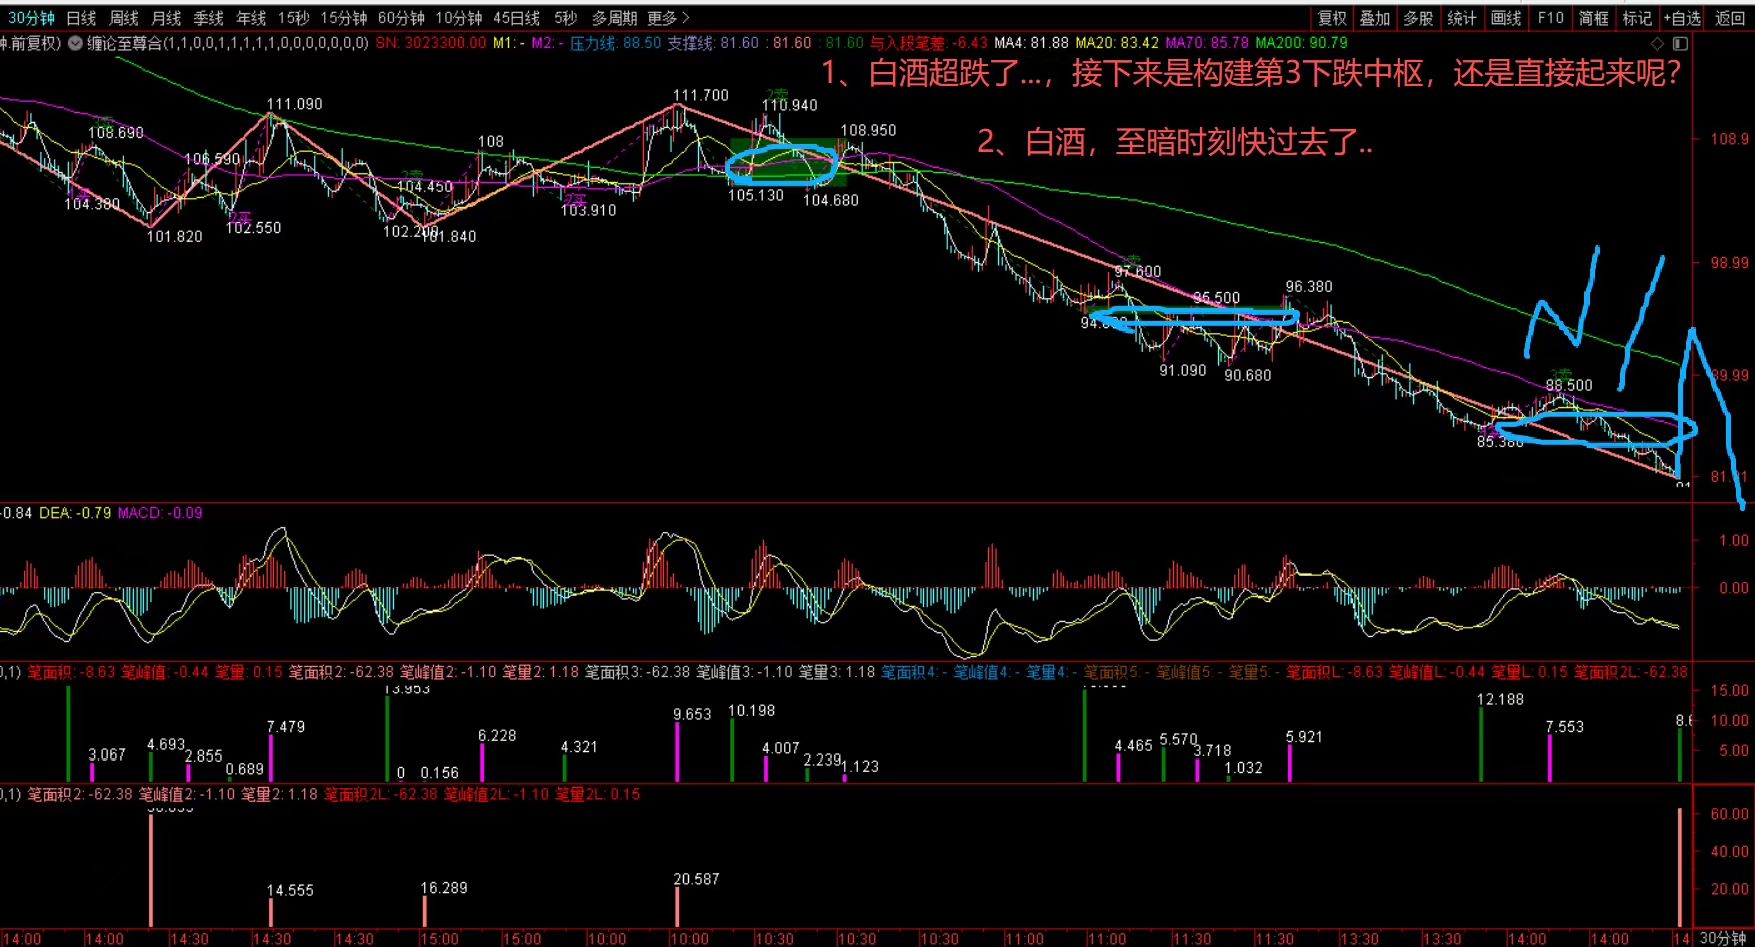Click the diamond marker icon above chart
The image size is (1755, 947).
point(1657,43)
